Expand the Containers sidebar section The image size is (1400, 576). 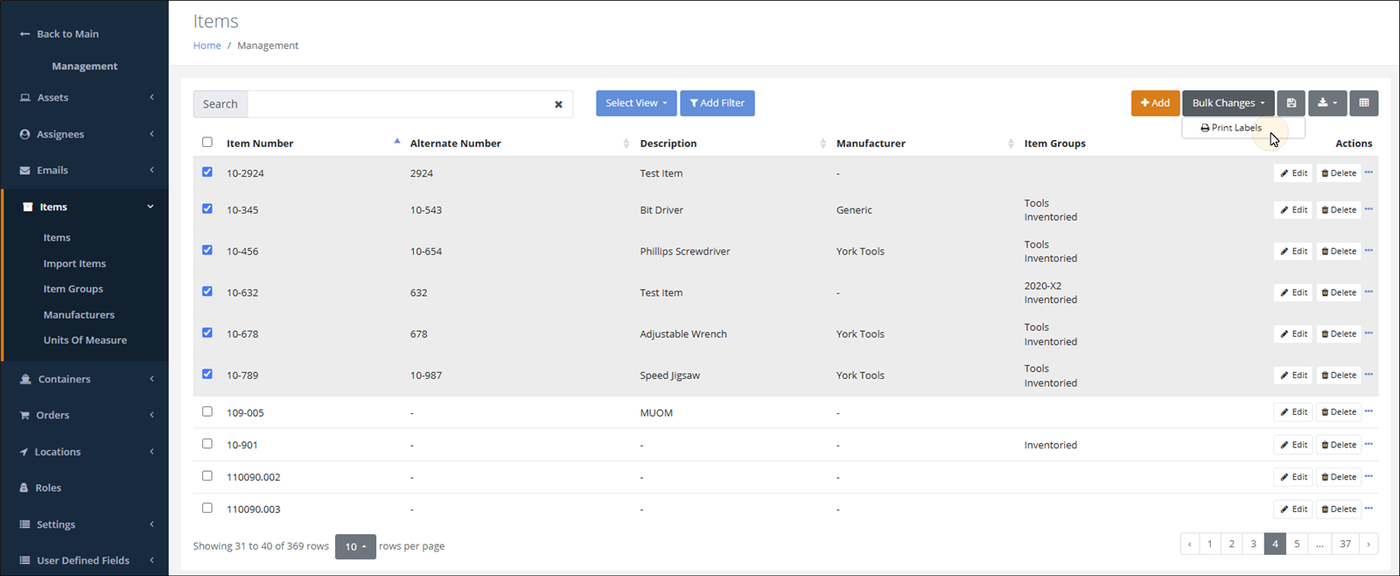coord(84,379)
